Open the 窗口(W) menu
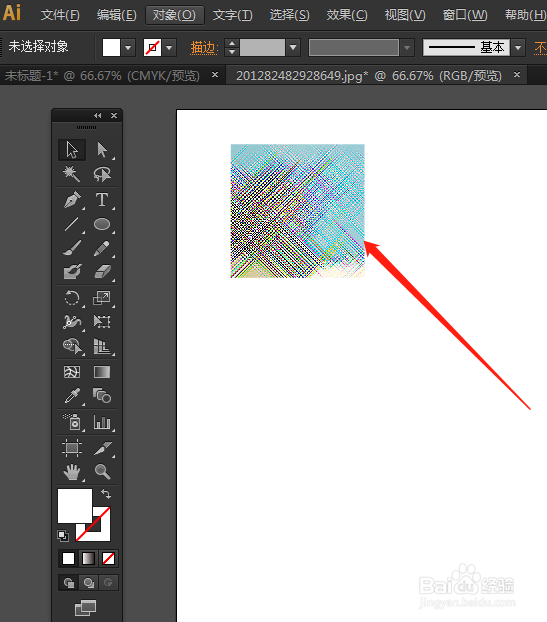Image resolution: width=547 pixels, height=622 pixels. (465, 15)
